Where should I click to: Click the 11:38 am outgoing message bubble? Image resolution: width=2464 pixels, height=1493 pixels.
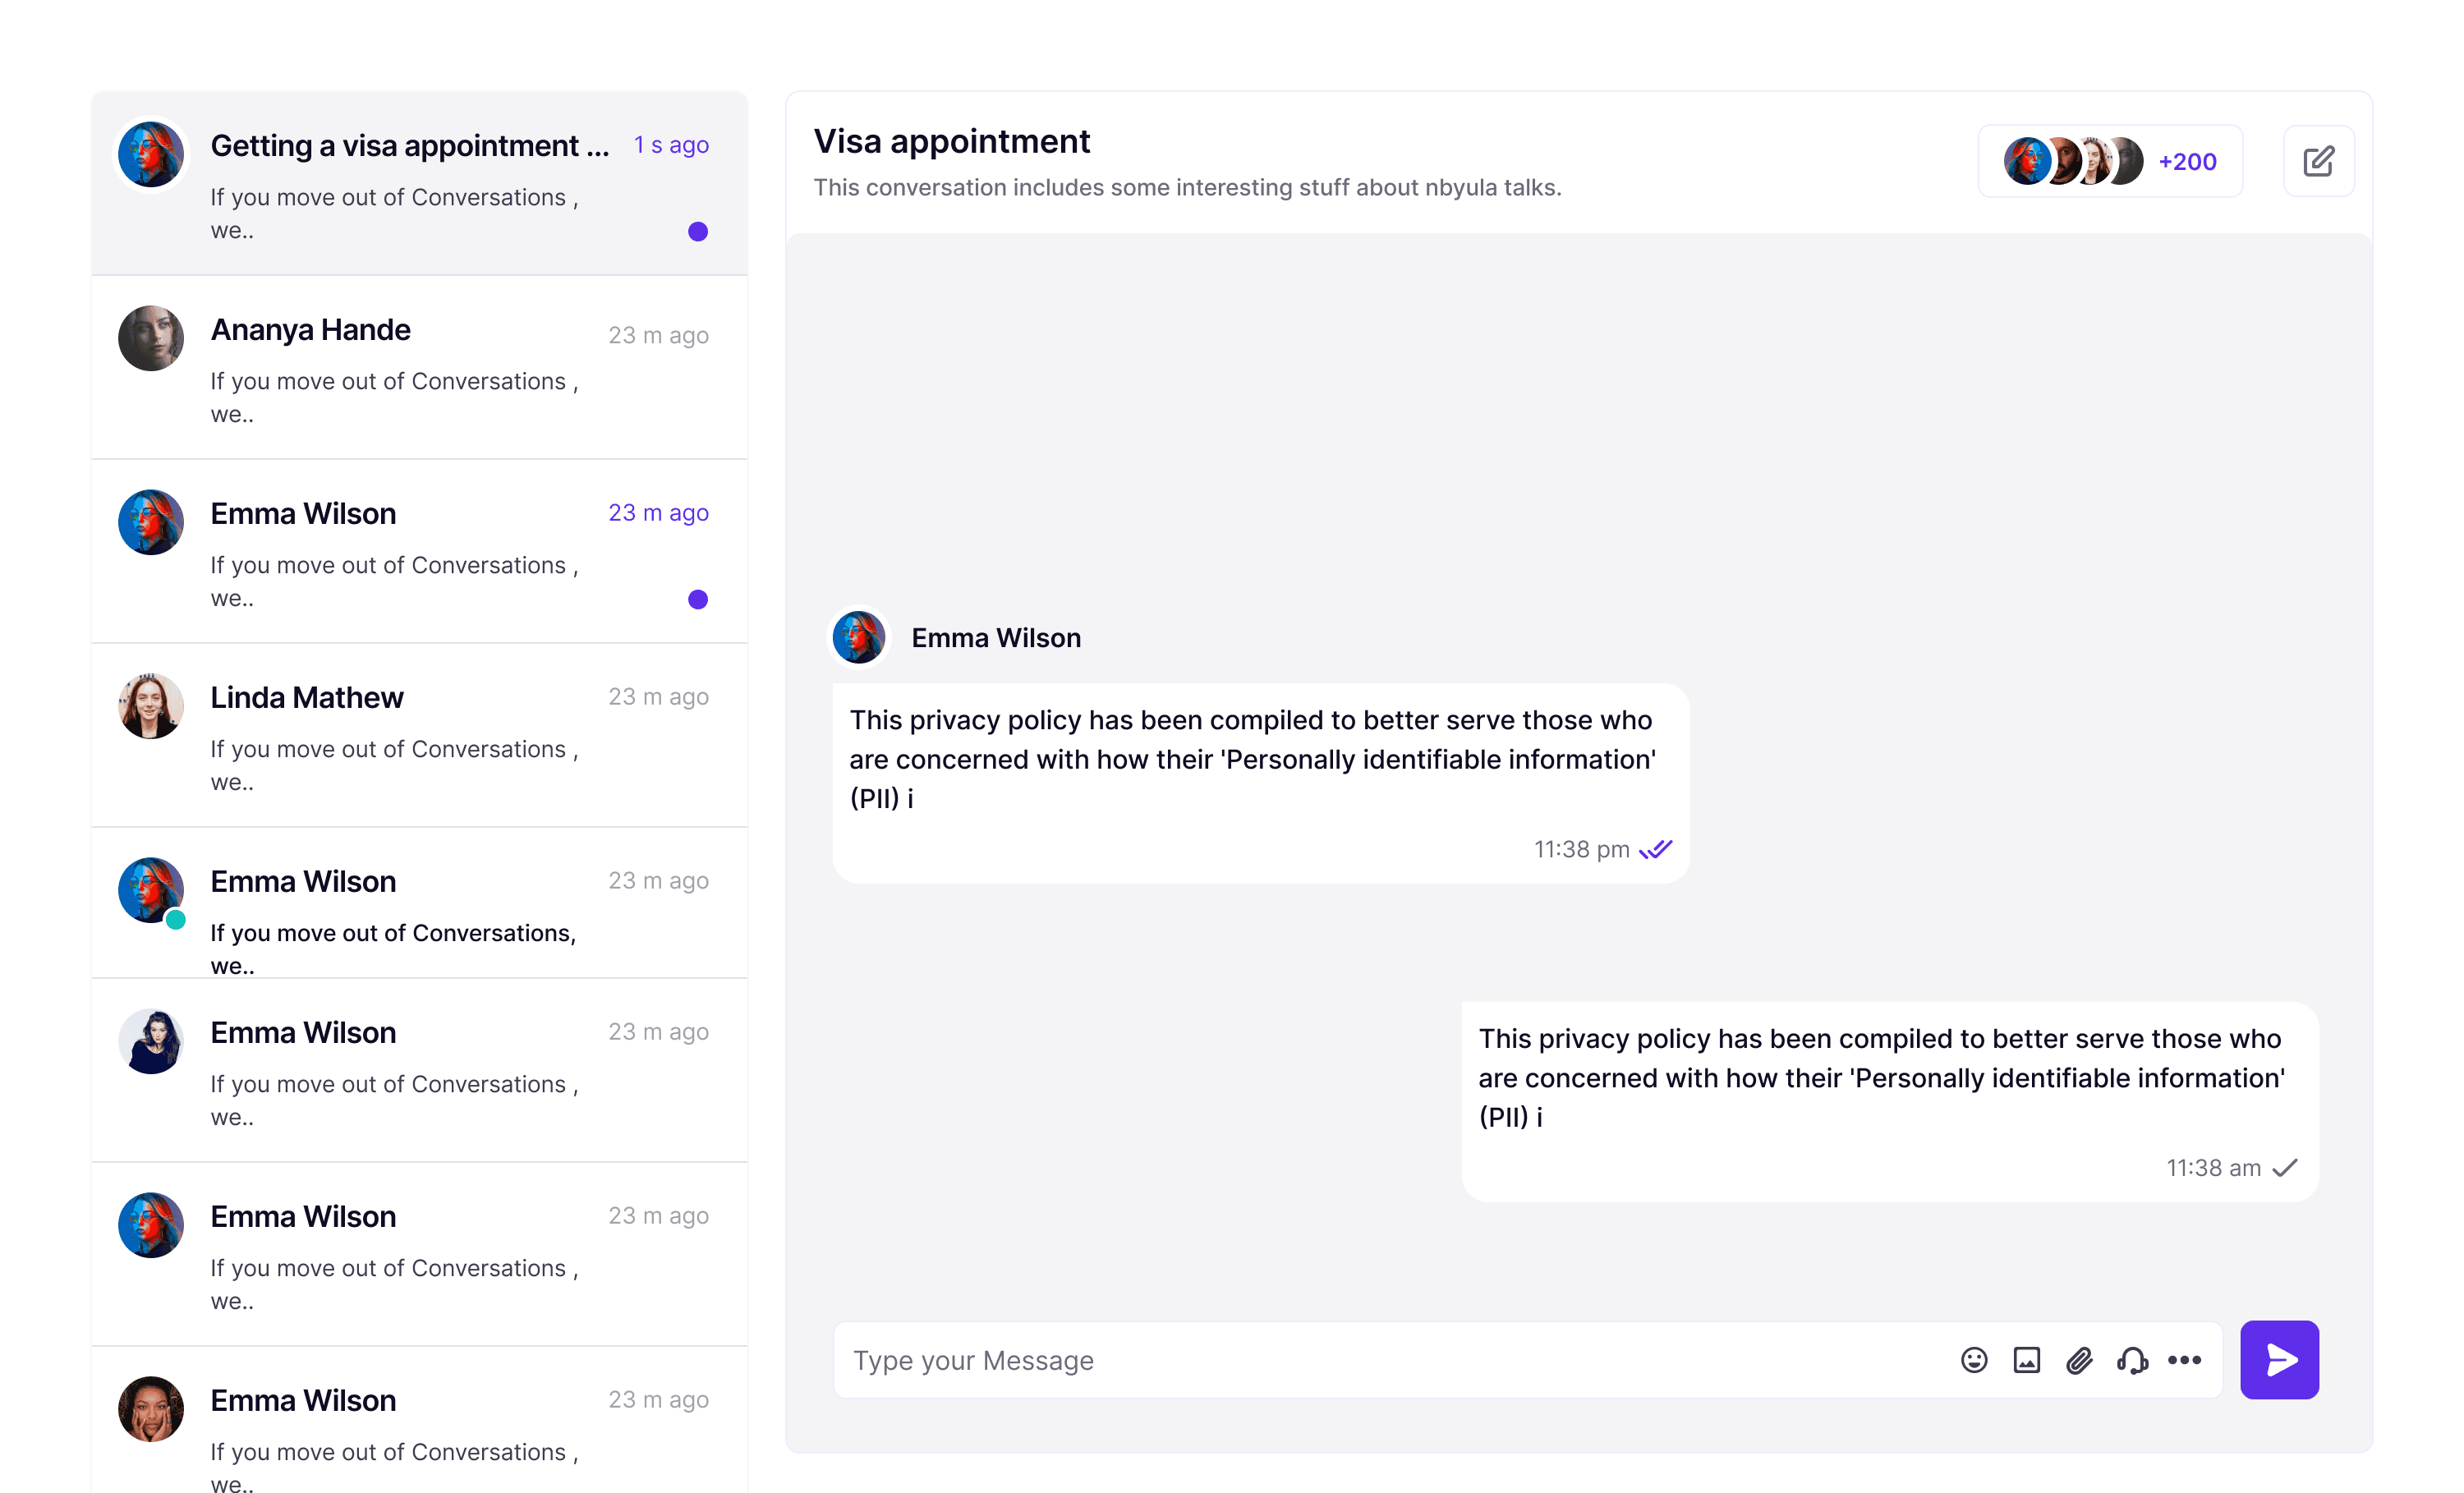[x=1890, y=1102]
